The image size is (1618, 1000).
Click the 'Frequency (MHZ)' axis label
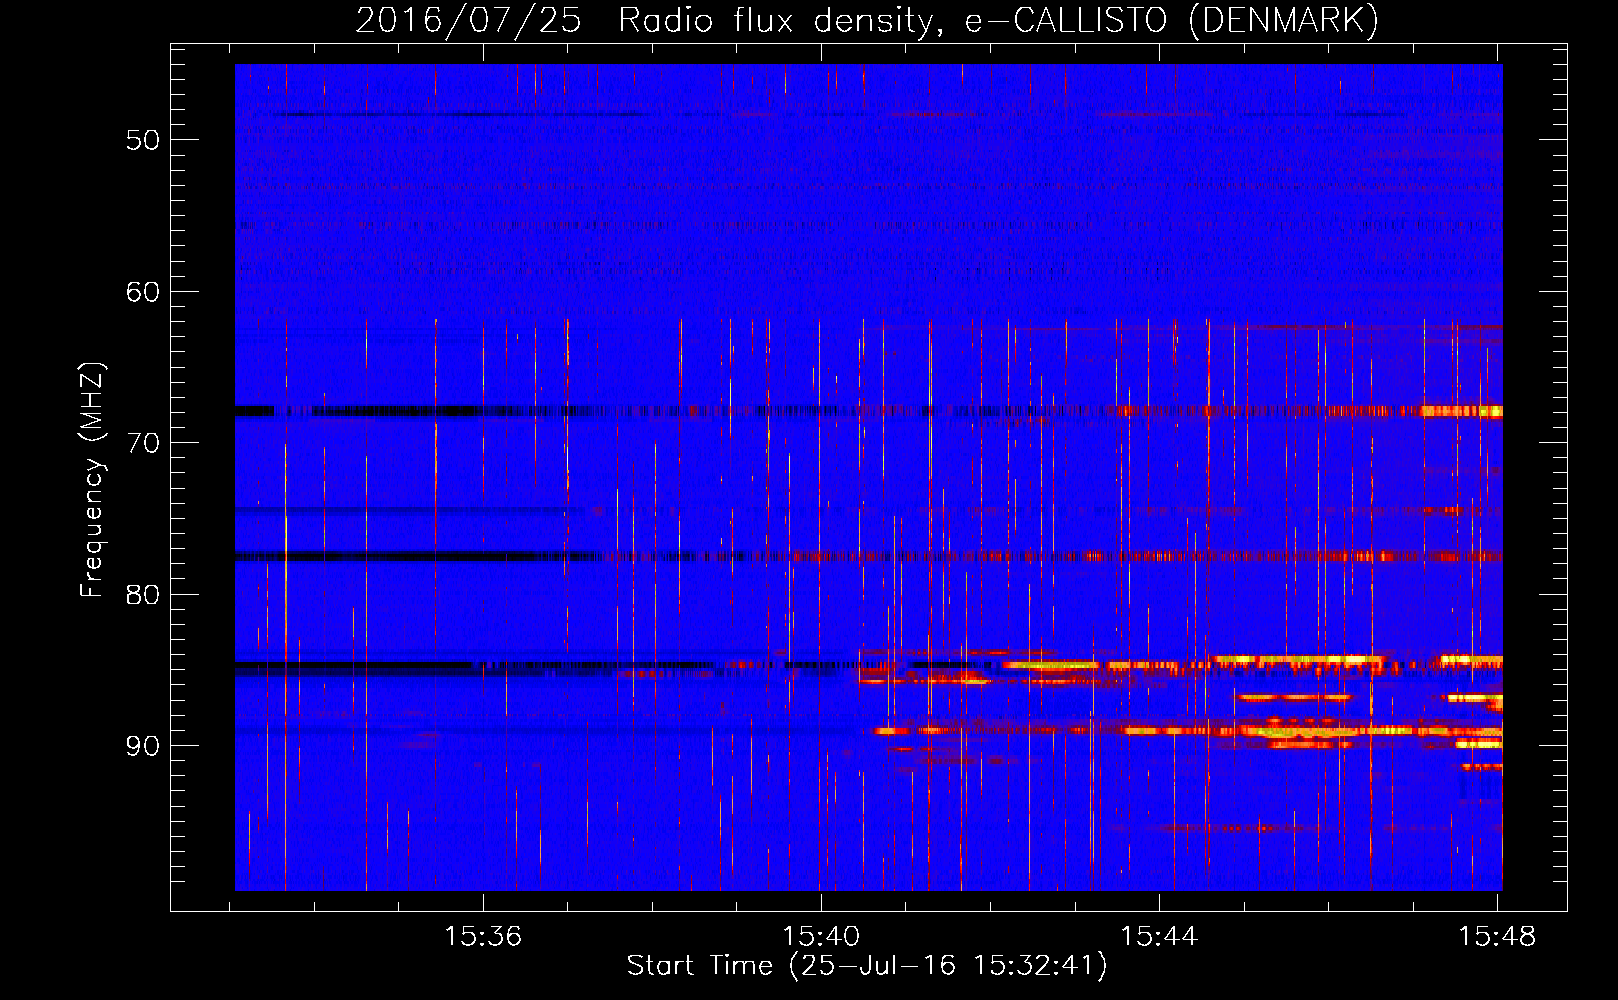click(92, 480)
